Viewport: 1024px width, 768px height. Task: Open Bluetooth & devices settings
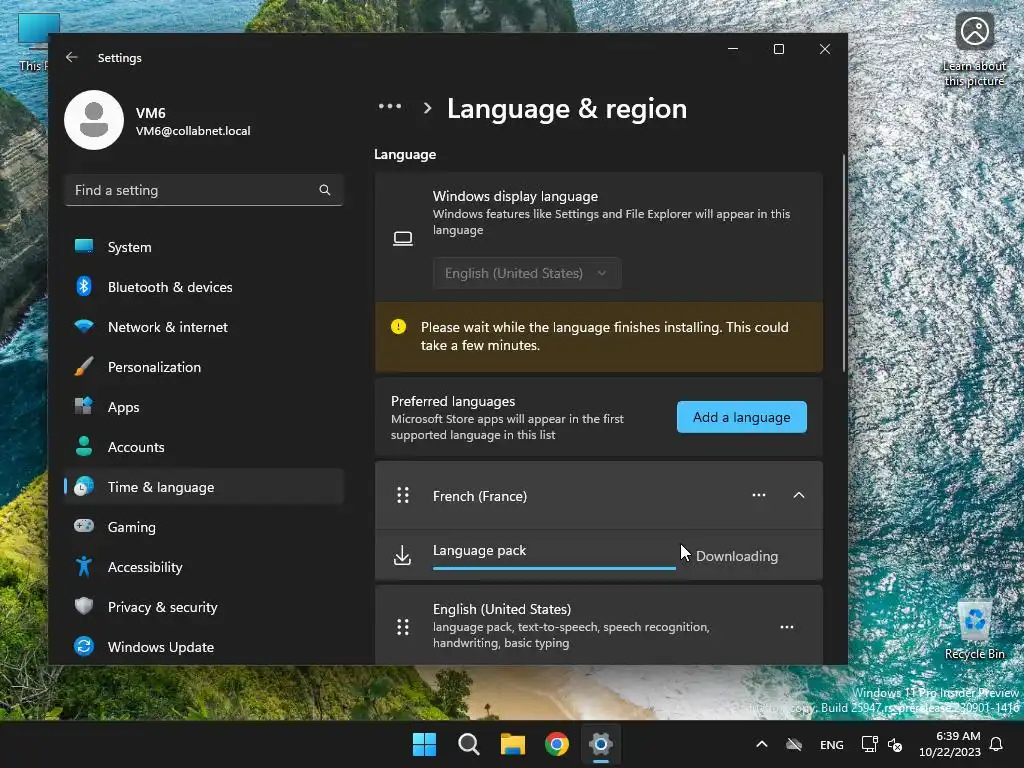204,287
